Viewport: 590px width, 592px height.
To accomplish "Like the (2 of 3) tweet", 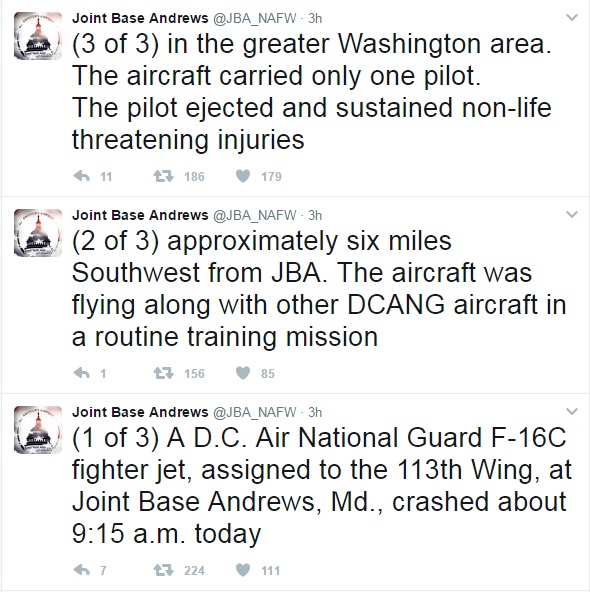I will pyautogui.click(x=243, y=373).
